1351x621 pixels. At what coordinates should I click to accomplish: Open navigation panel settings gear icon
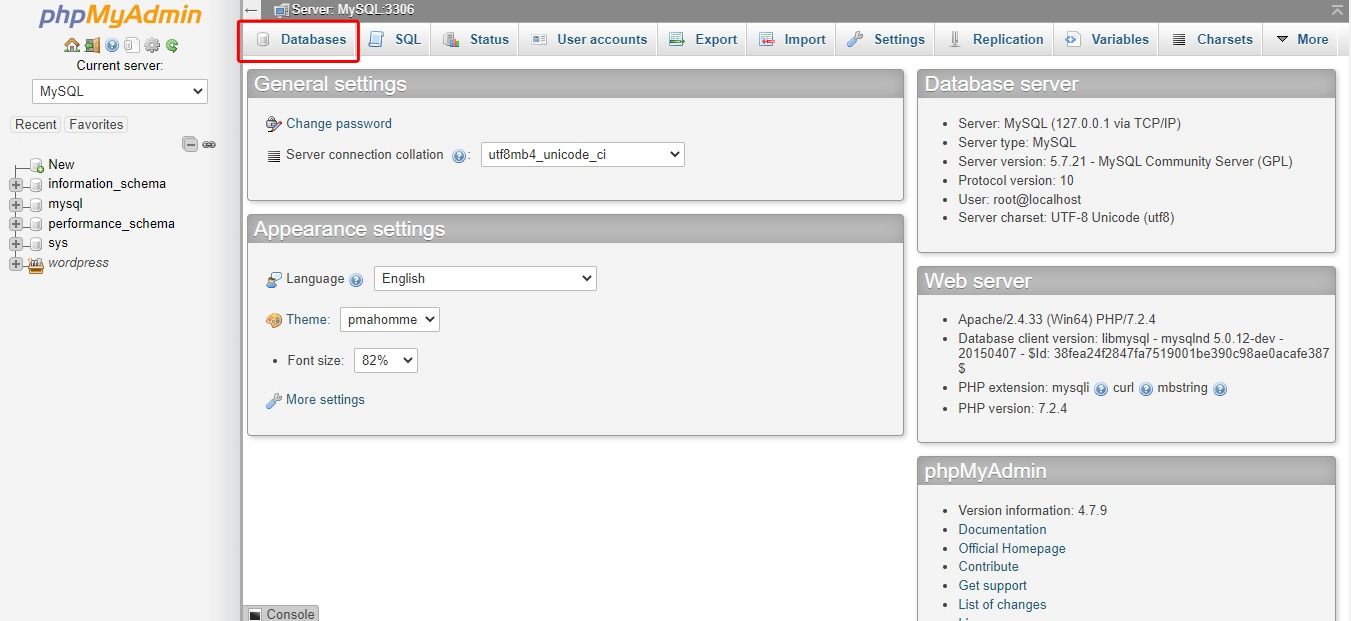pos(152,45)
